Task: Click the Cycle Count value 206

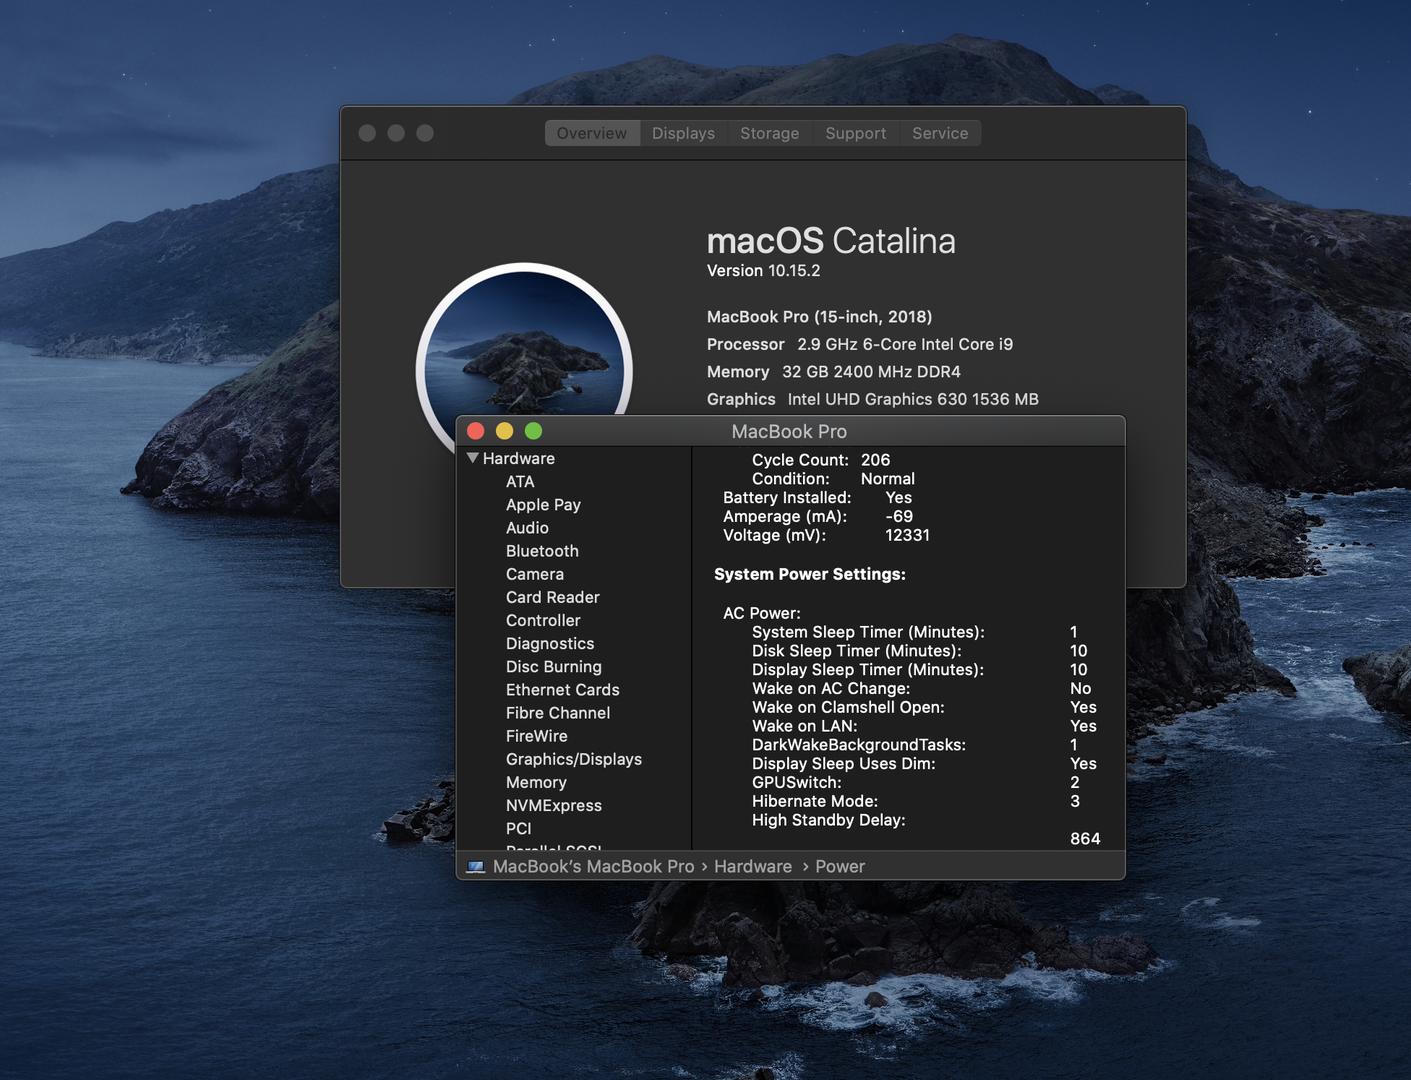Action: click(x=875, y=460)
